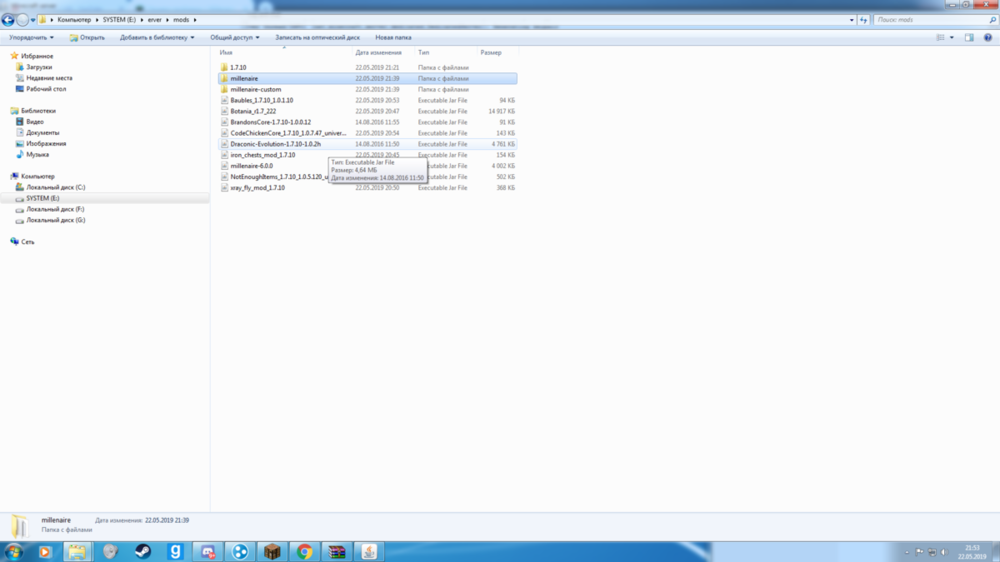The height and width of the screenshot is (562, 1000).
Task: Toggle the preview pane icon
Action: [969, 38]
